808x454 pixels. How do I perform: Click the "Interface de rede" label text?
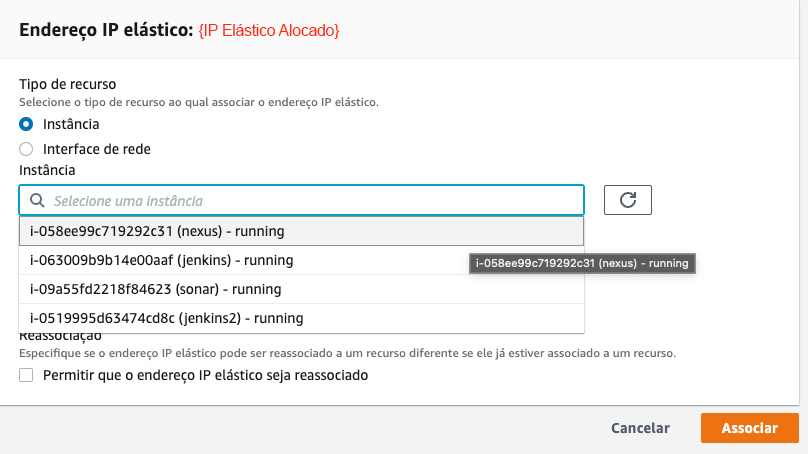click(x=97, y=149)
